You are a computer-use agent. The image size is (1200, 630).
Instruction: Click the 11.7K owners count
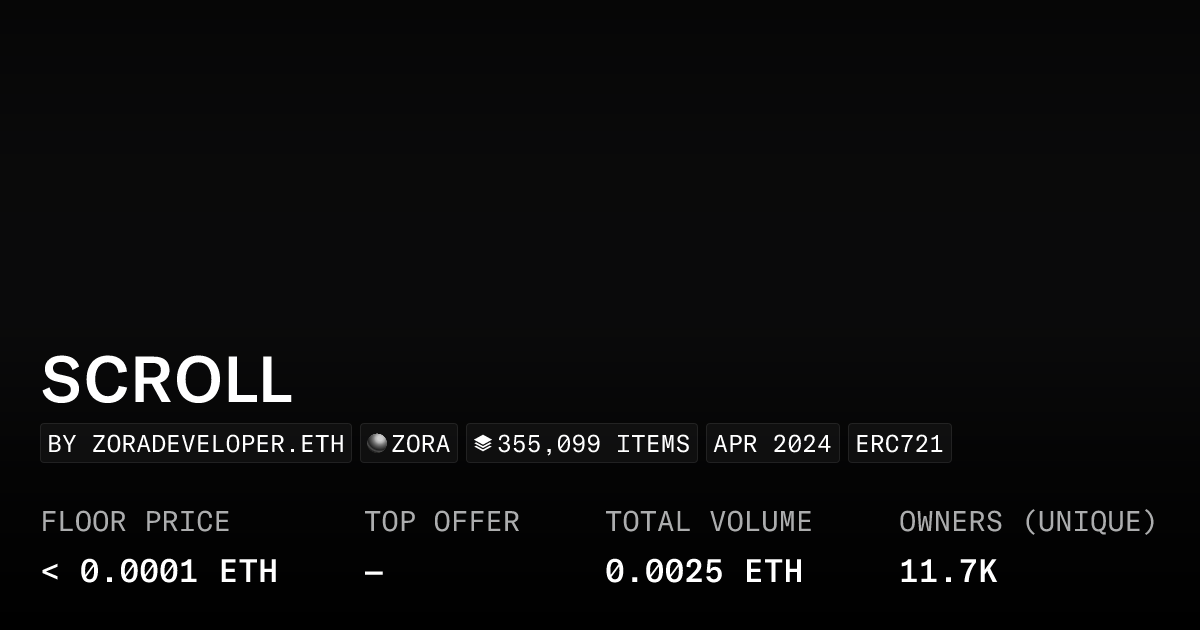tap(947, 572)
